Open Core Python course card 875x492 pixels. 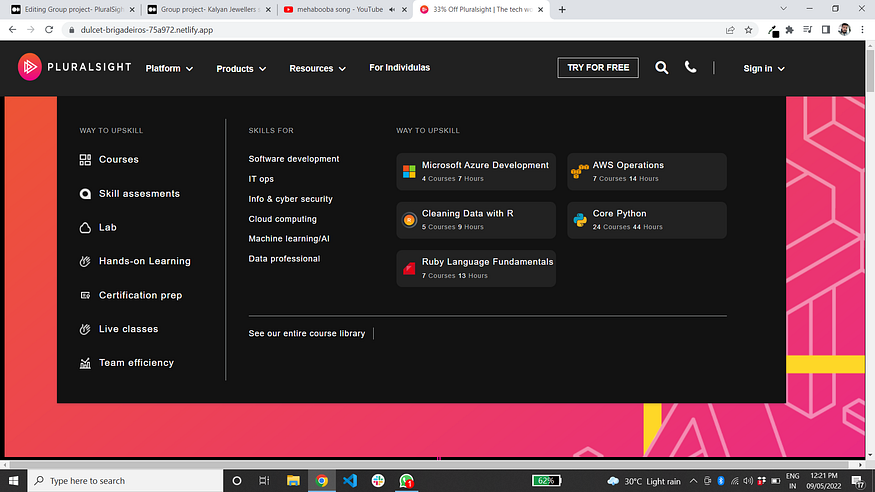click(x=647, y=220)
